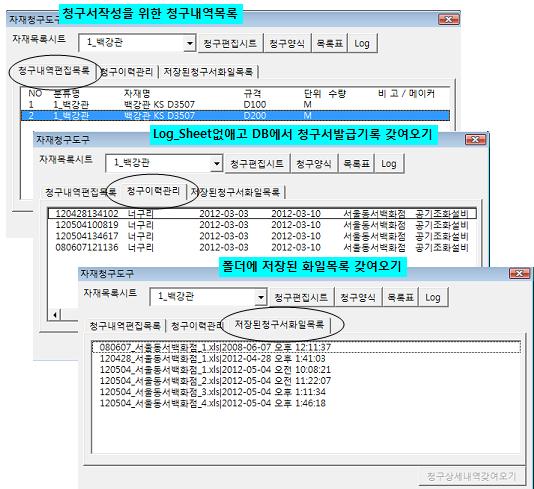Open the 자재목록시트 combo box in the middle window
The width and height of the screenshot is (534, 489).
[x=217, y=164]
